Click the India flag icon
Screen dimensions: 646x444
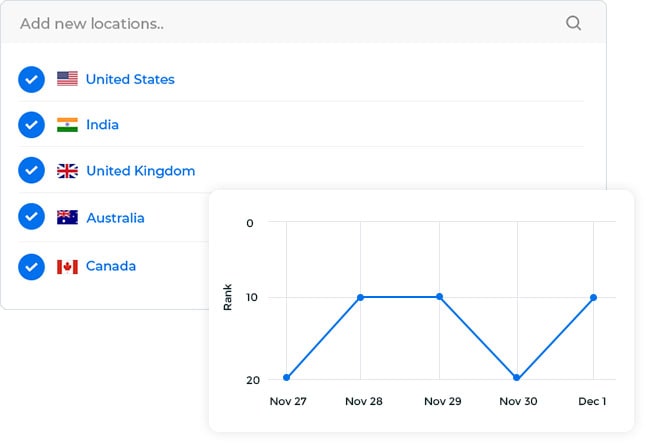67,125
